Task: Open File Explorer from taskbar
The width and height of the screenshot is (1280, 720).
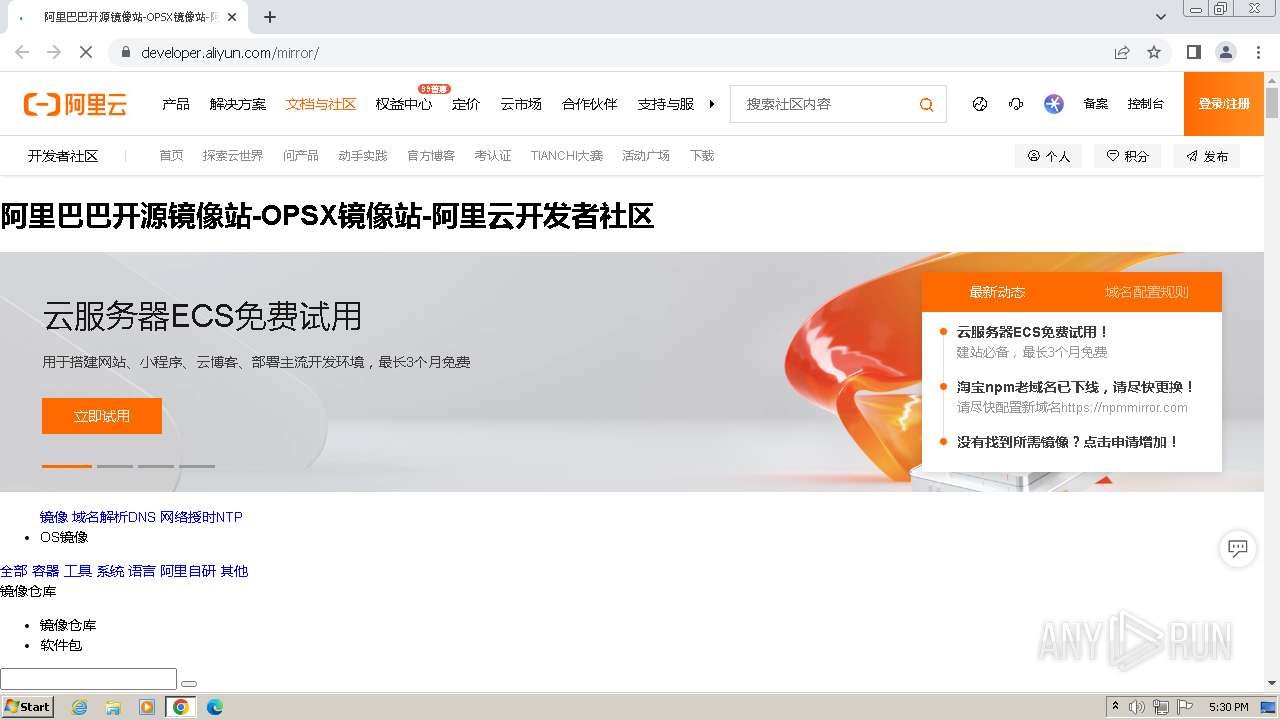Action: tap(113, 707)
